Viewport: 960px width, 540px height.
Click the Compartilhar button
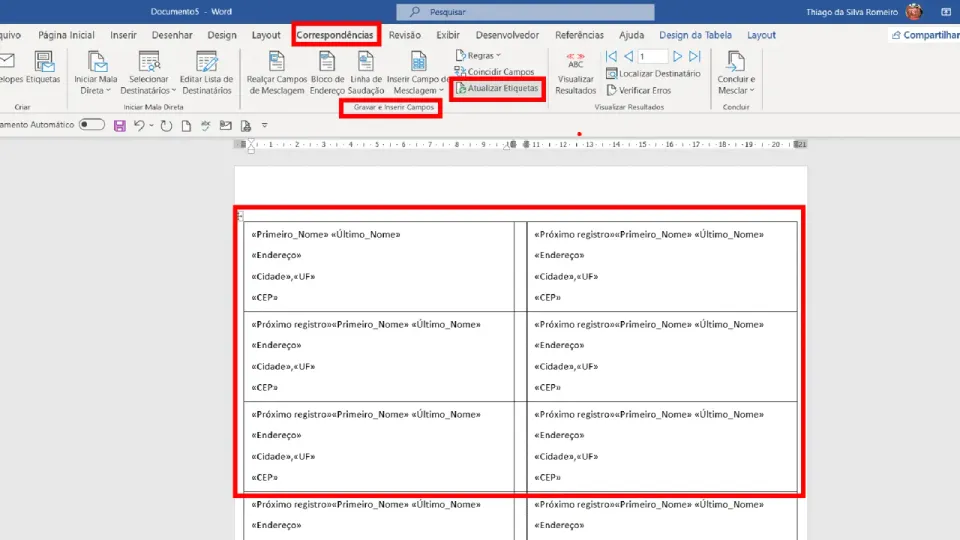(925, 35)
